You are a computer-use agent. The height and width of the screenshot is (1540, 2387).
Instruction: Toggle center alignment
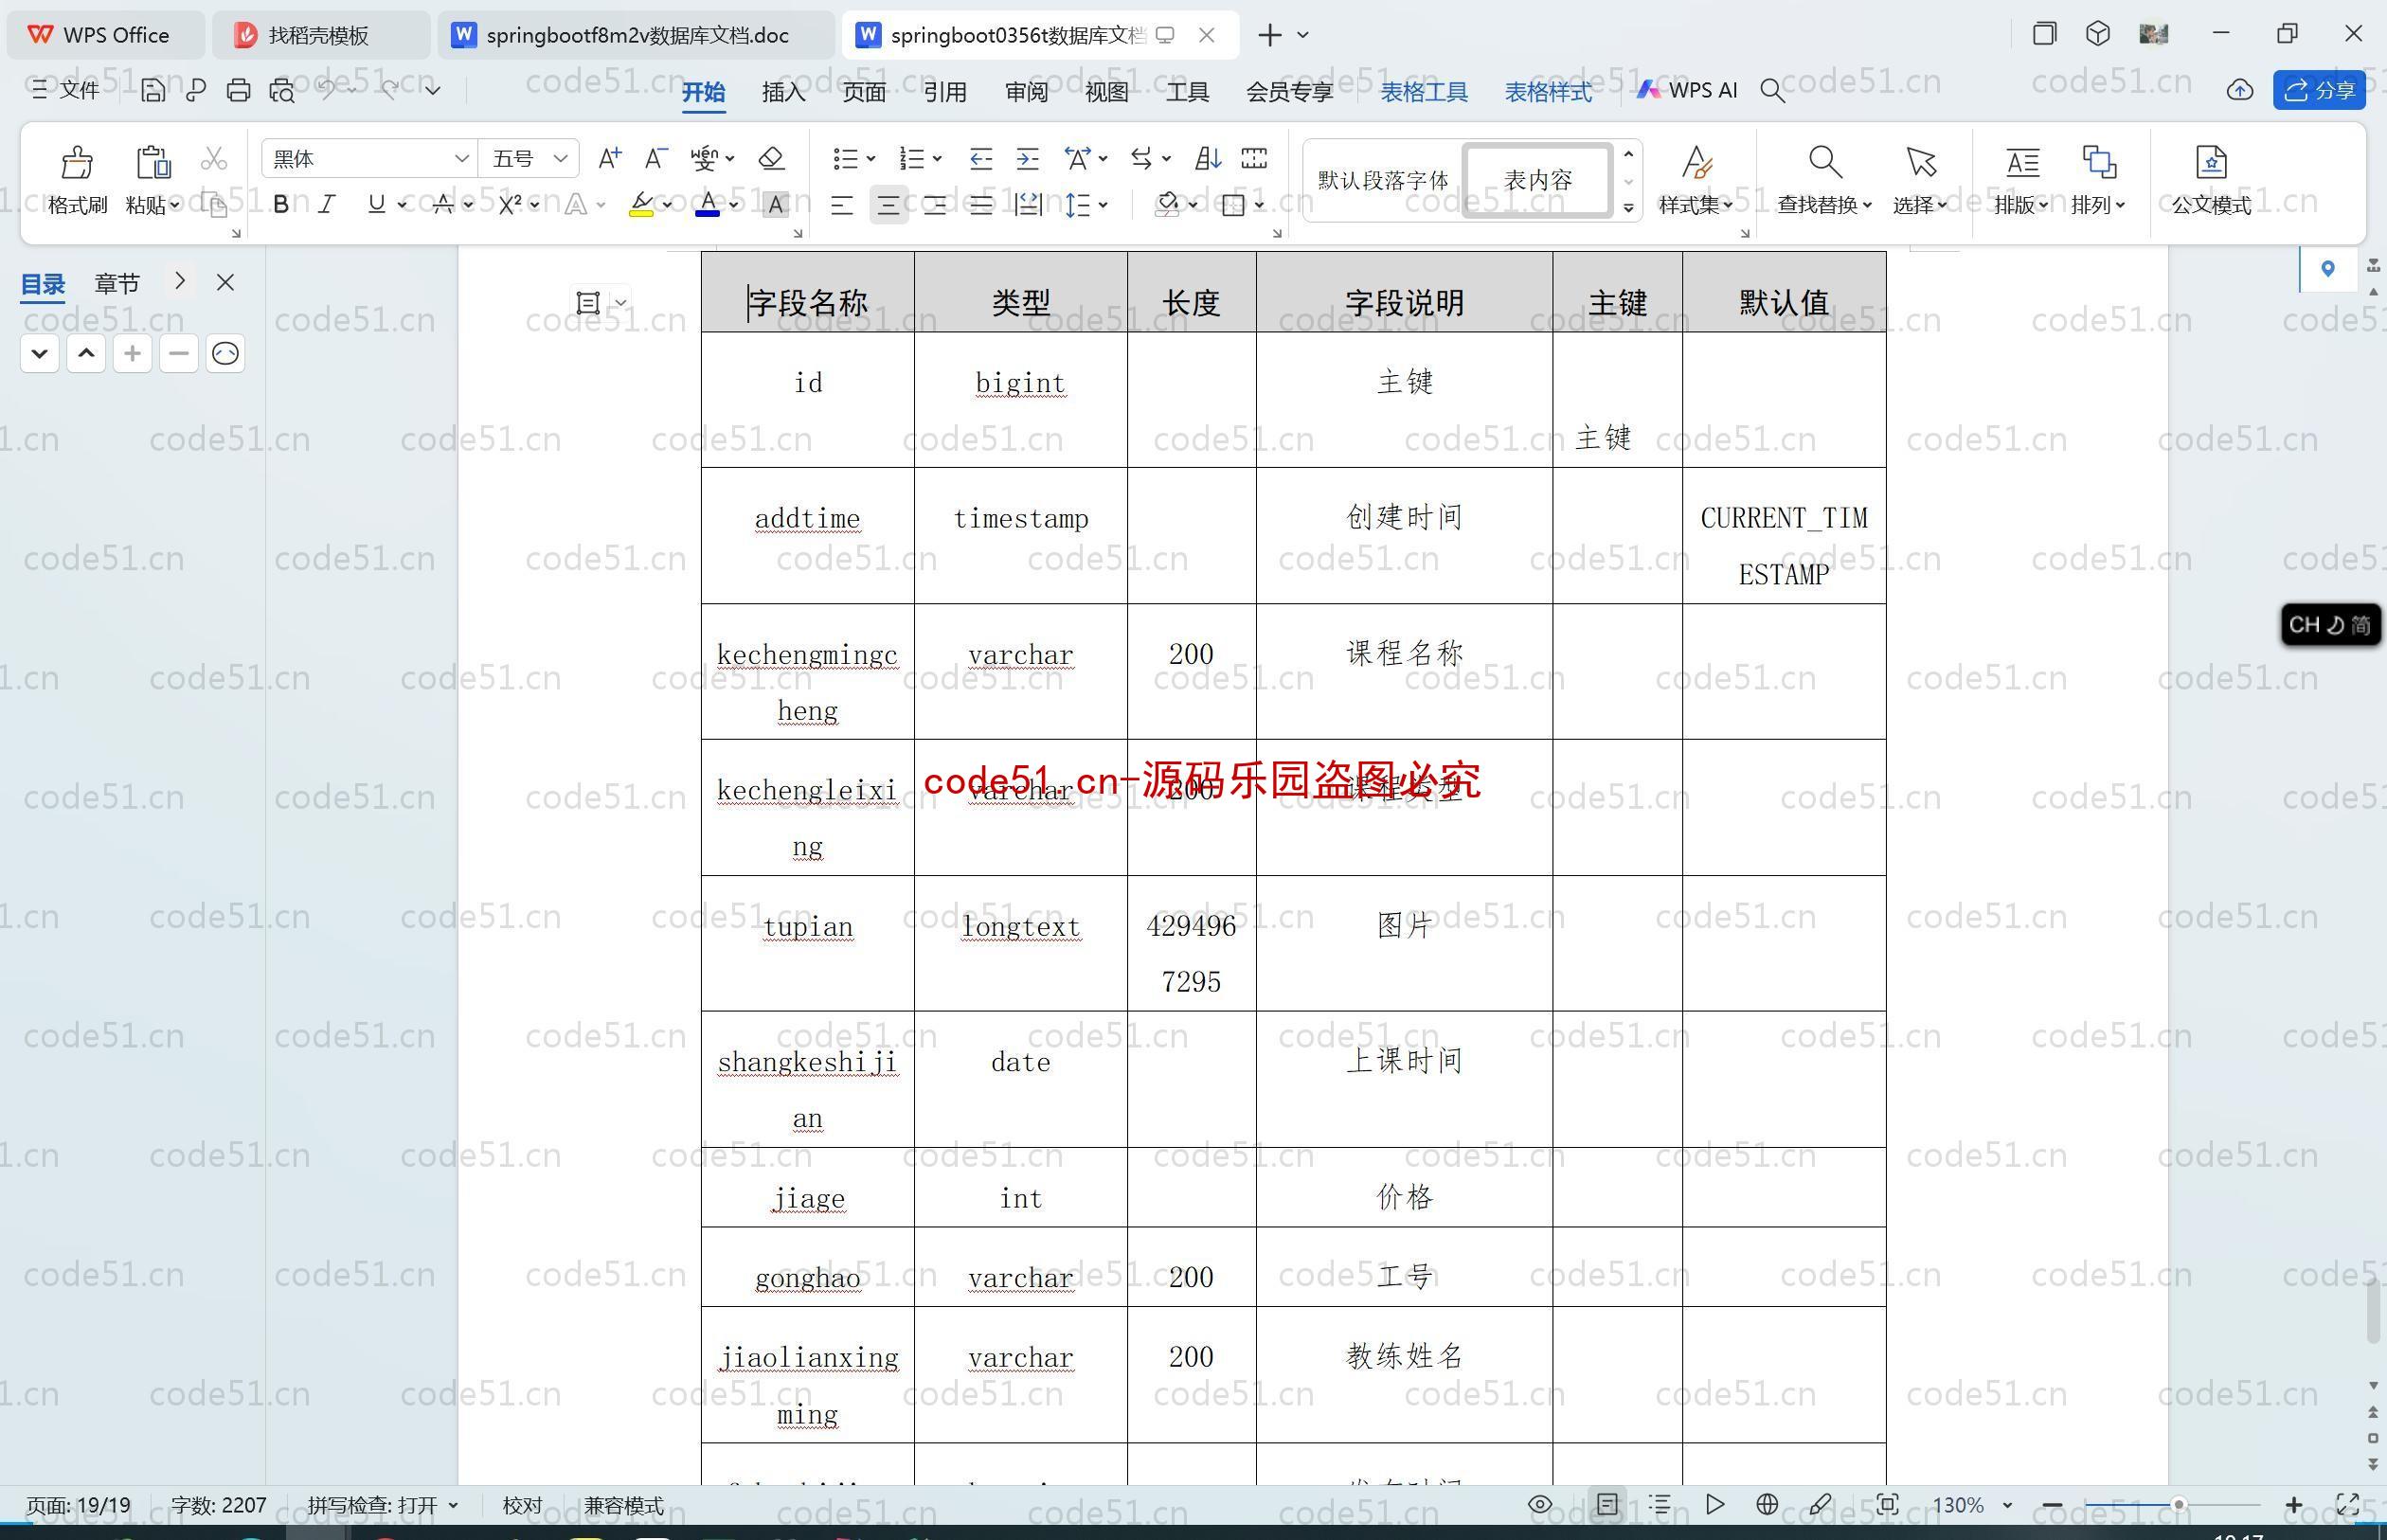(x=888, y=205)
